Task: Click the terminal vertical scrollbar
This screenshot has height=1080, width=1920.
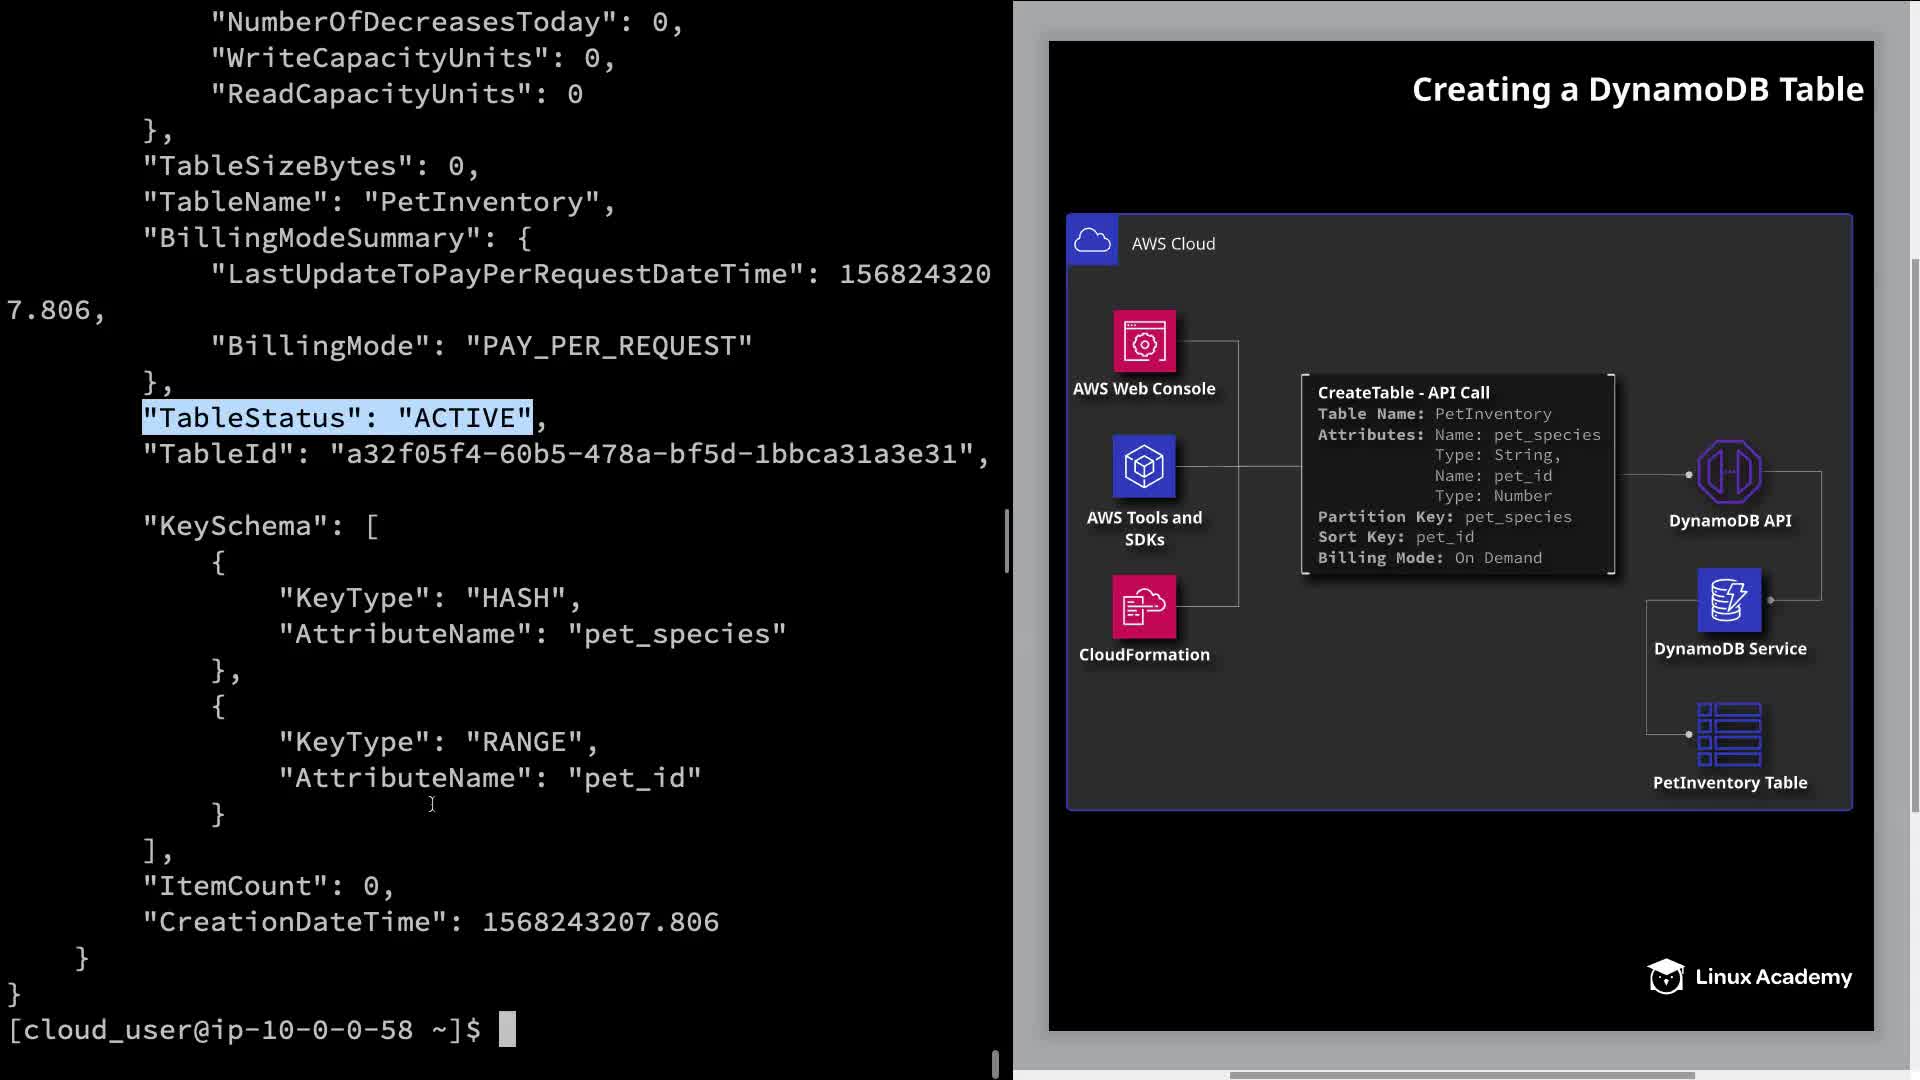Action: 1006,540
